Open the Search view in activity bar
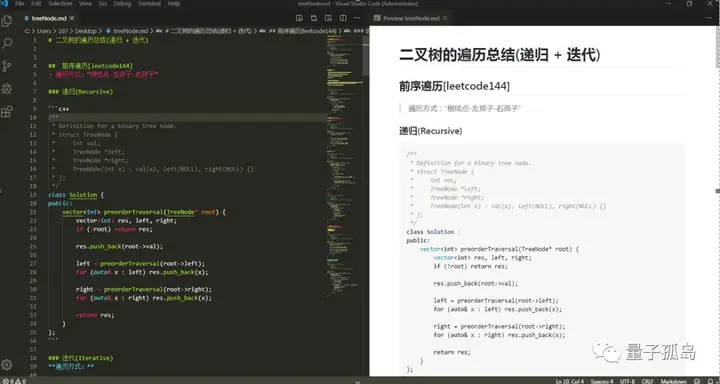The height and width of the screenshot is (384, 720). [x=7, y=44]
